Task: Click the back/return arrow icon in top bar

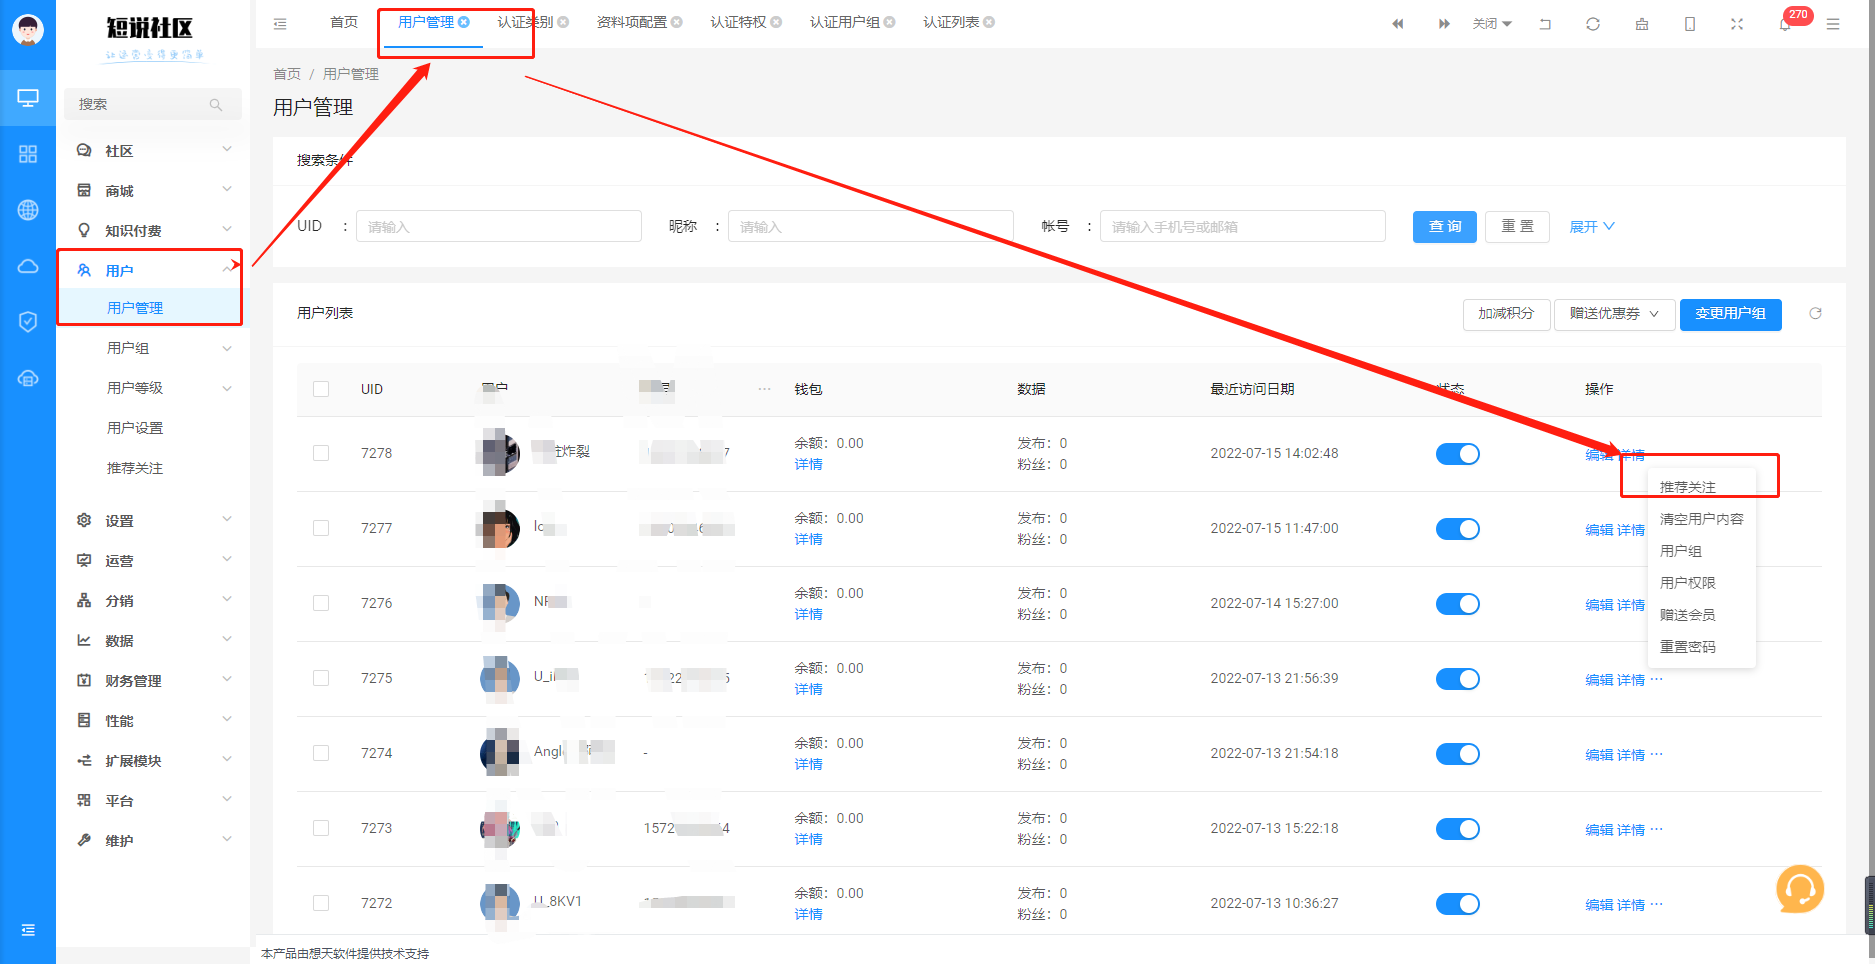Action: point(1545,23)
